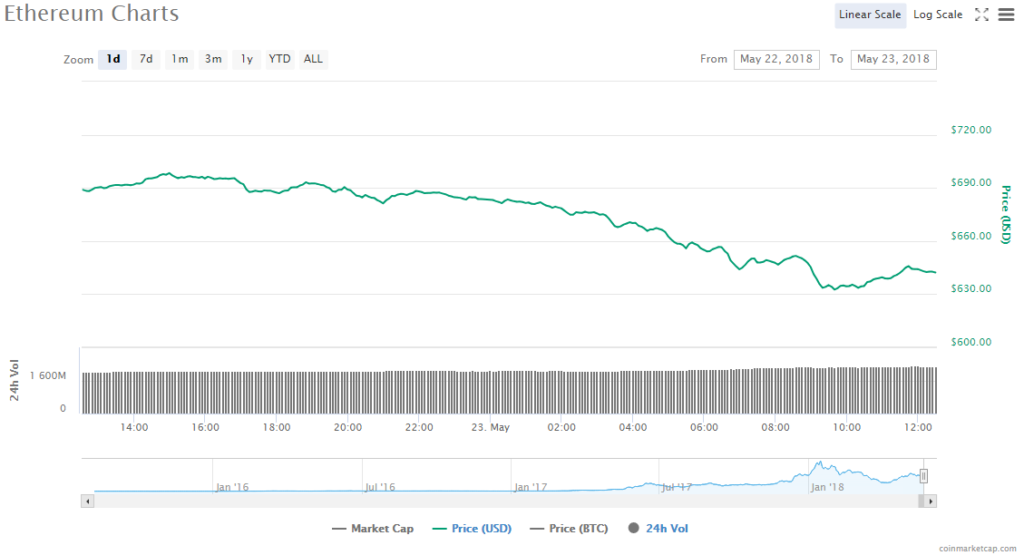
Task: Set zoom range to 3m
Action: pyautogui.click(x=213, y=59)
